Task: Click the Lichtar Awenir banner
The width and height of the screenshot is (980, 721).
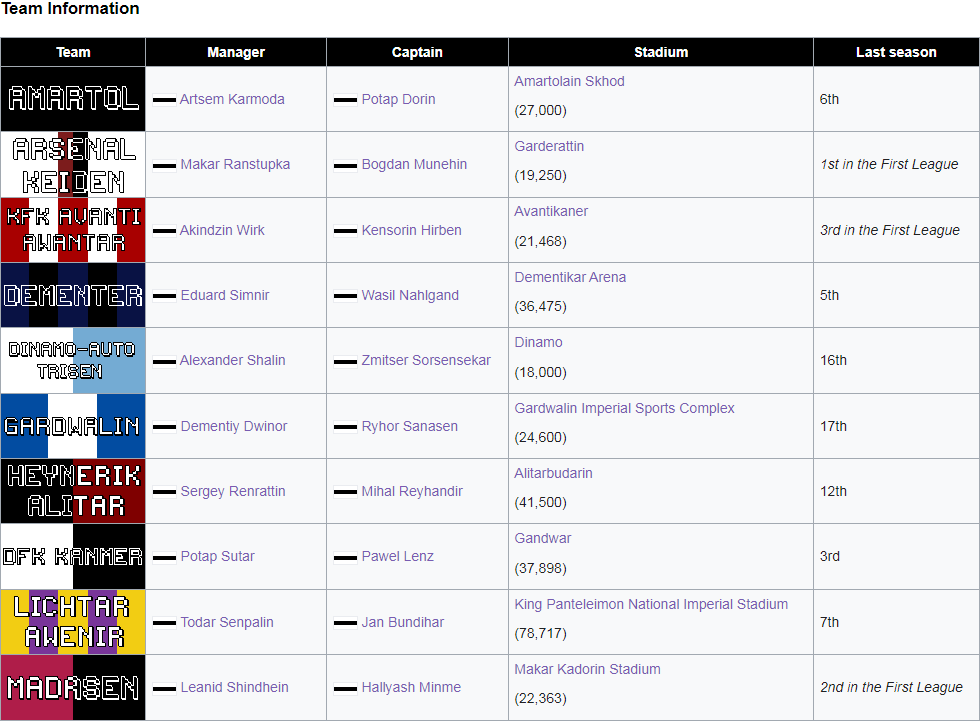Action: (73, 622)
